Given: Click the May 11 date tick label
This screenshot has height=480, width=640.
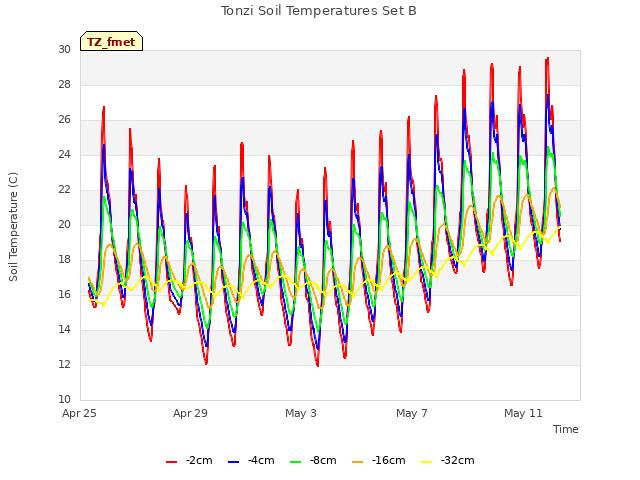Looking at the screenshot, I should pyautogui.click(x=523, y=413).
